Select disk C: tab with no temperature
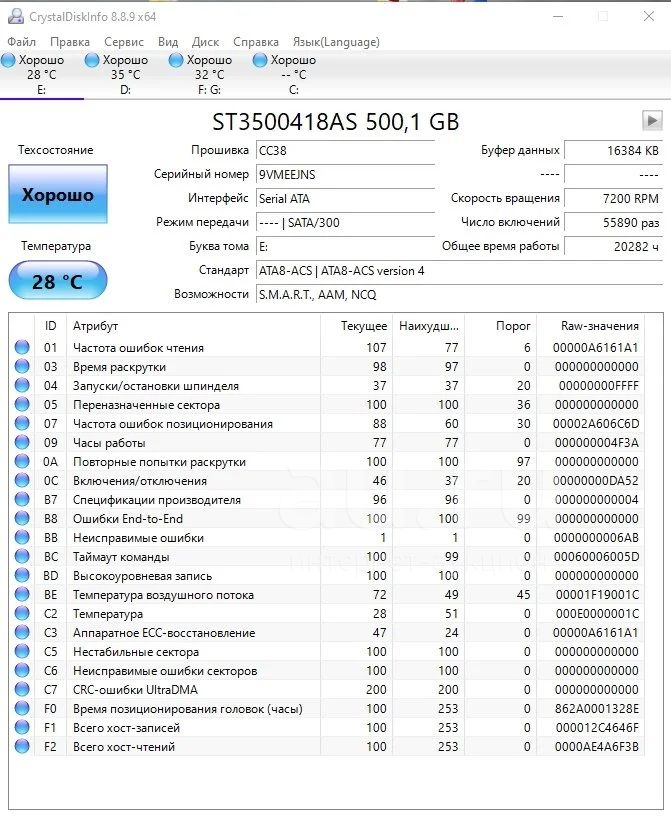The image size is (671, 817). tap(293, 75)
